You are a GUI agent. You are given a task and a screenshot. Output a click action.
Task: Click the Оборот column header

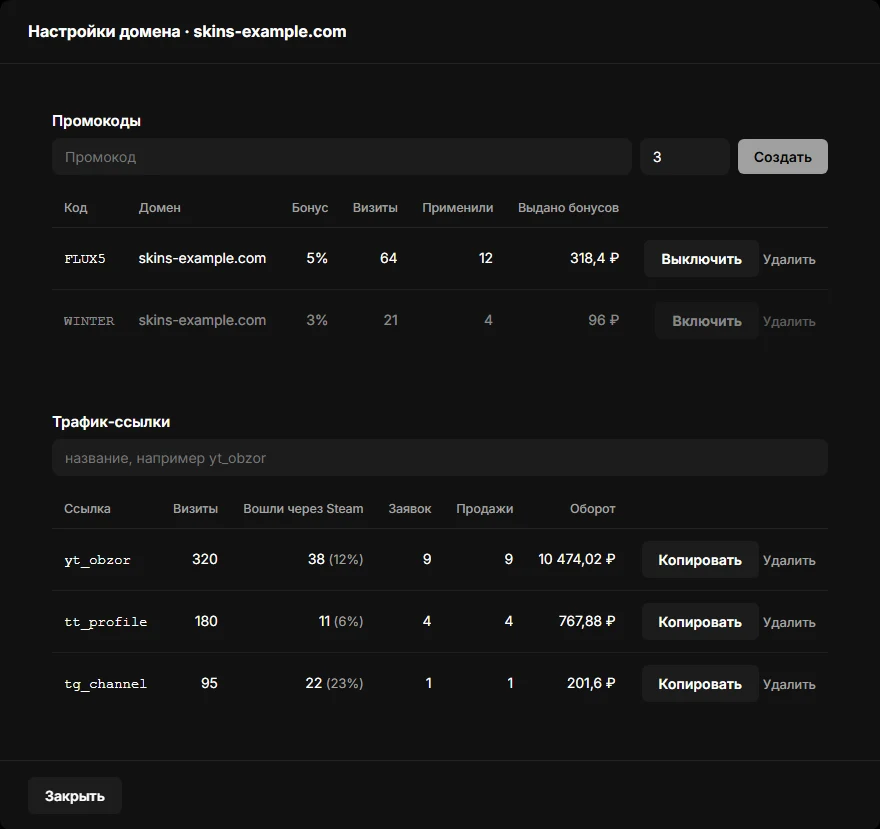coord(593,509)
